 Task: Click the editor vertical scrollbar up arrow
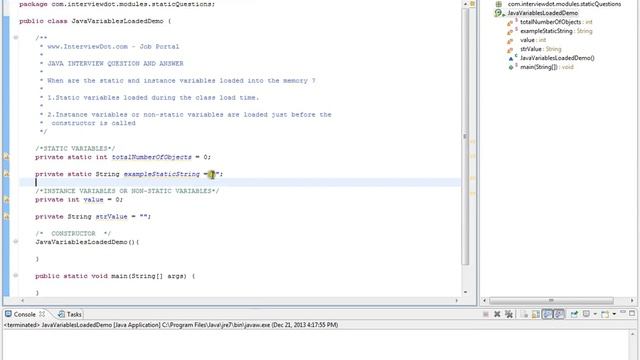tap(465, 4)
